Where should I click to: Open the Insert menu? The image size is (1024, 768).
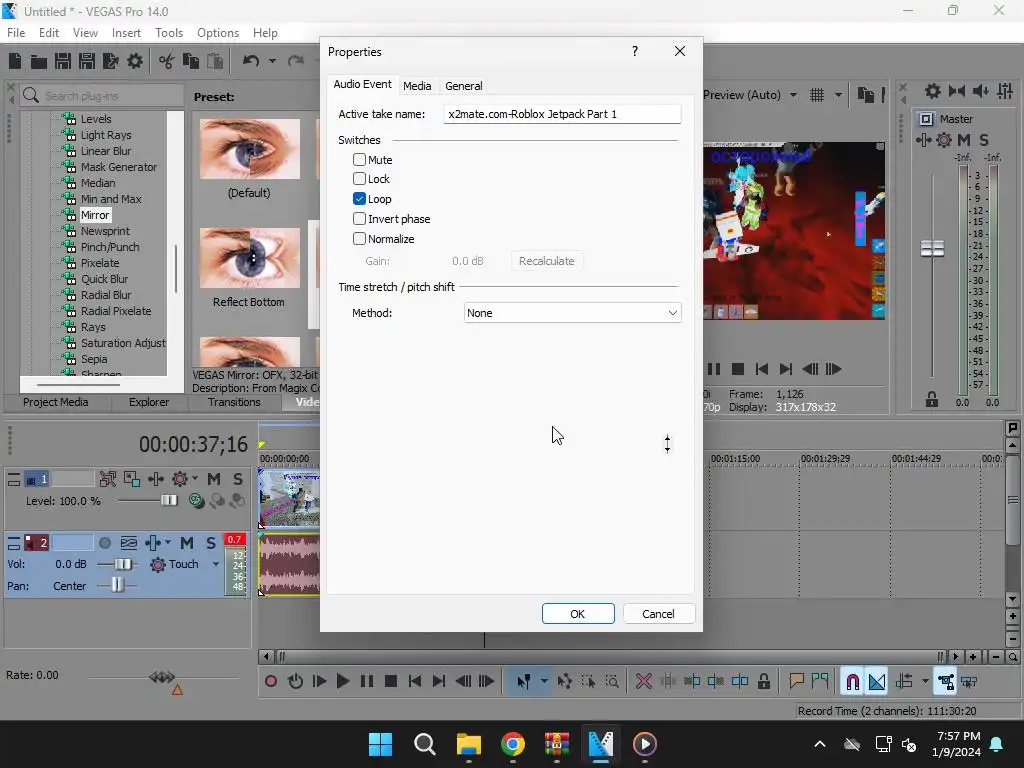pyautogui.click(x=126, y=33)
